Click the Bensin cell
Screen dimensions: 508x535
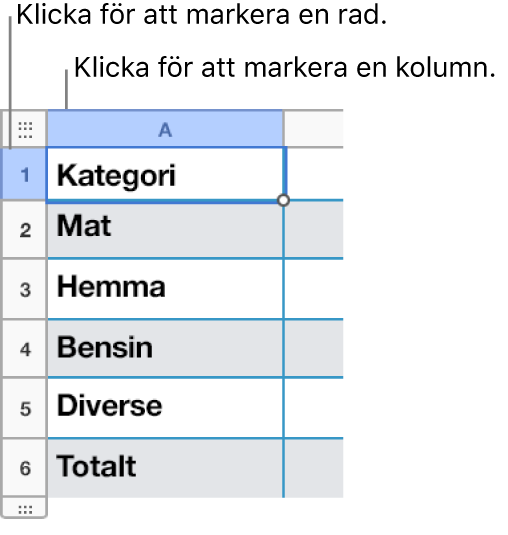[165, 349]
